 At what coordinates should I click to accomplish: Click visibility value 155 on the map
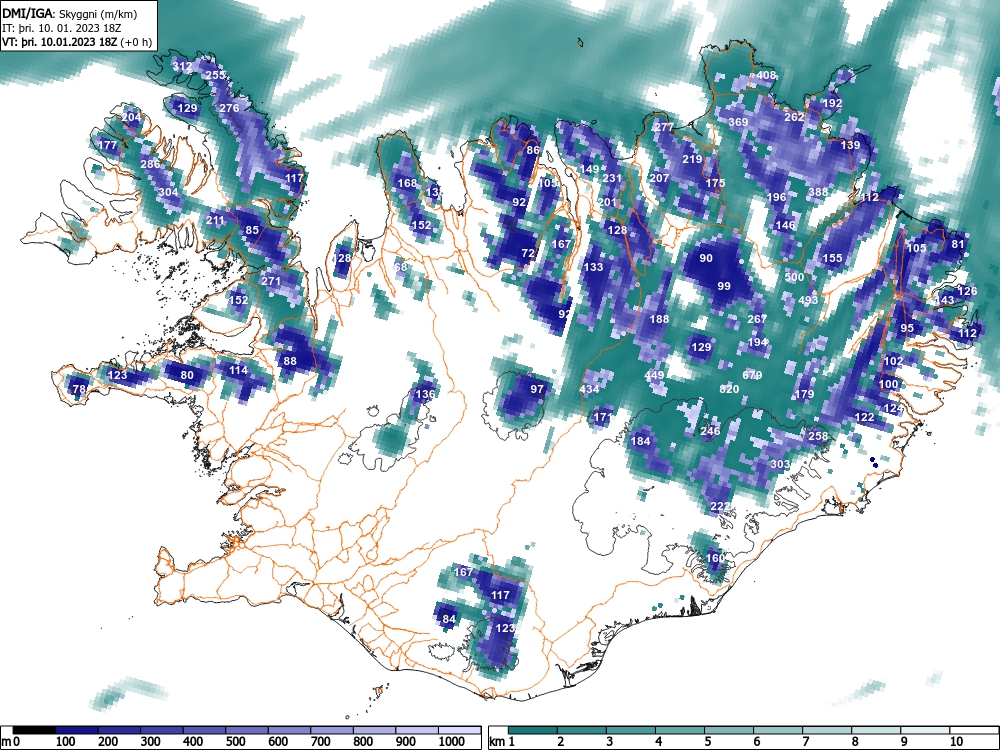832,258
